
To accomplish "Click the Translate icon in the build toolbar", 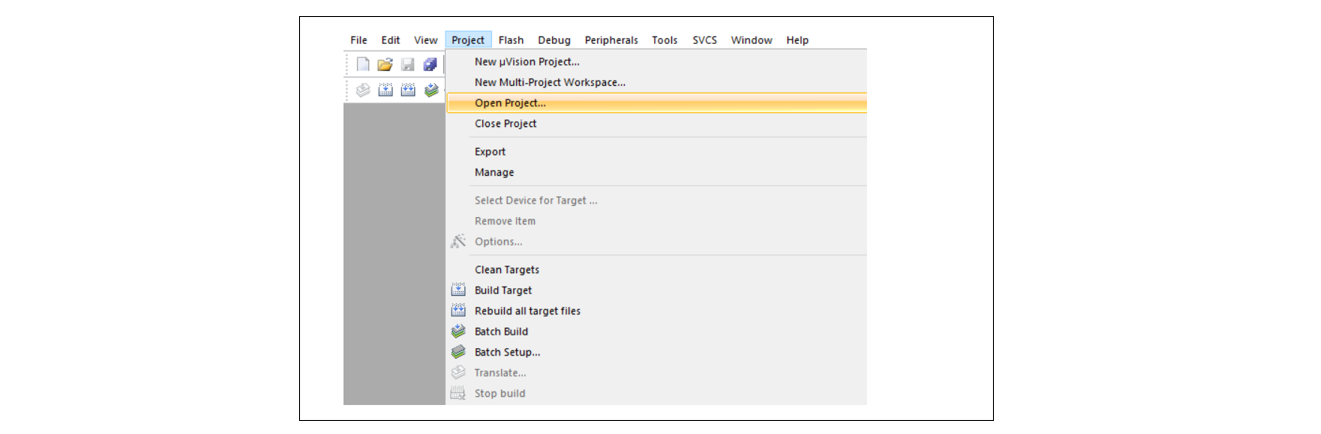I will [363, 90].
